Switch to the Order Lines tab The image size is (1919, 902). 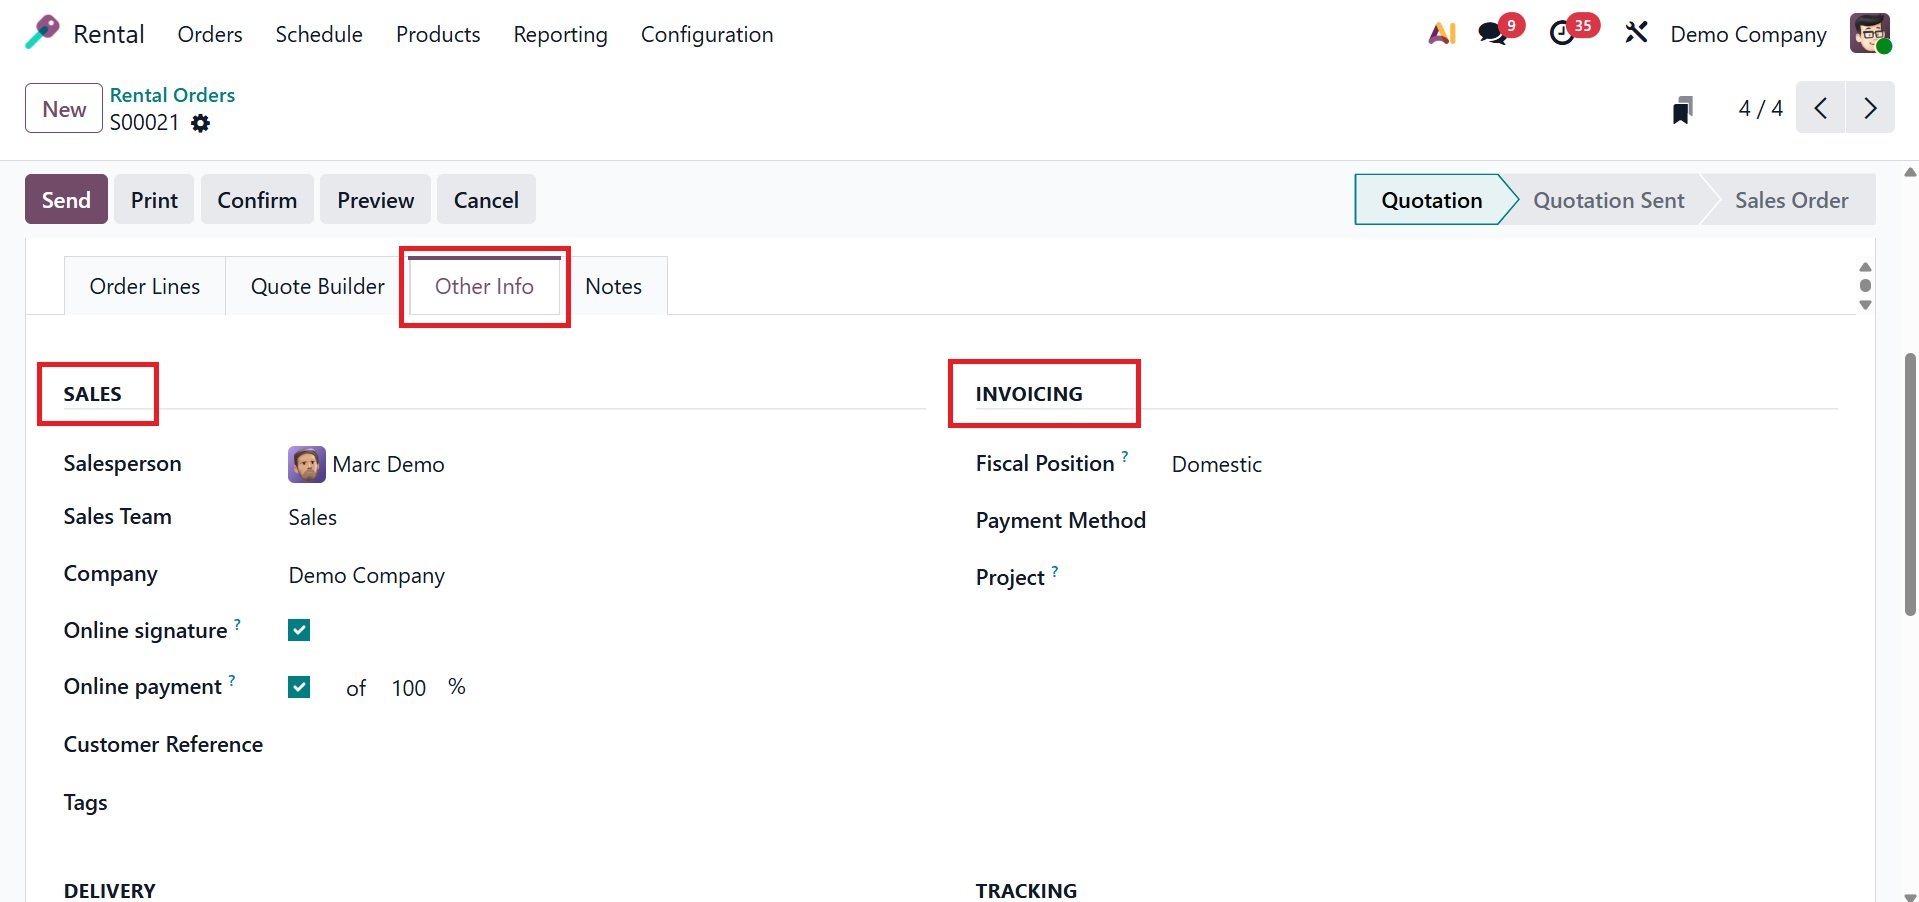point(145,287)
